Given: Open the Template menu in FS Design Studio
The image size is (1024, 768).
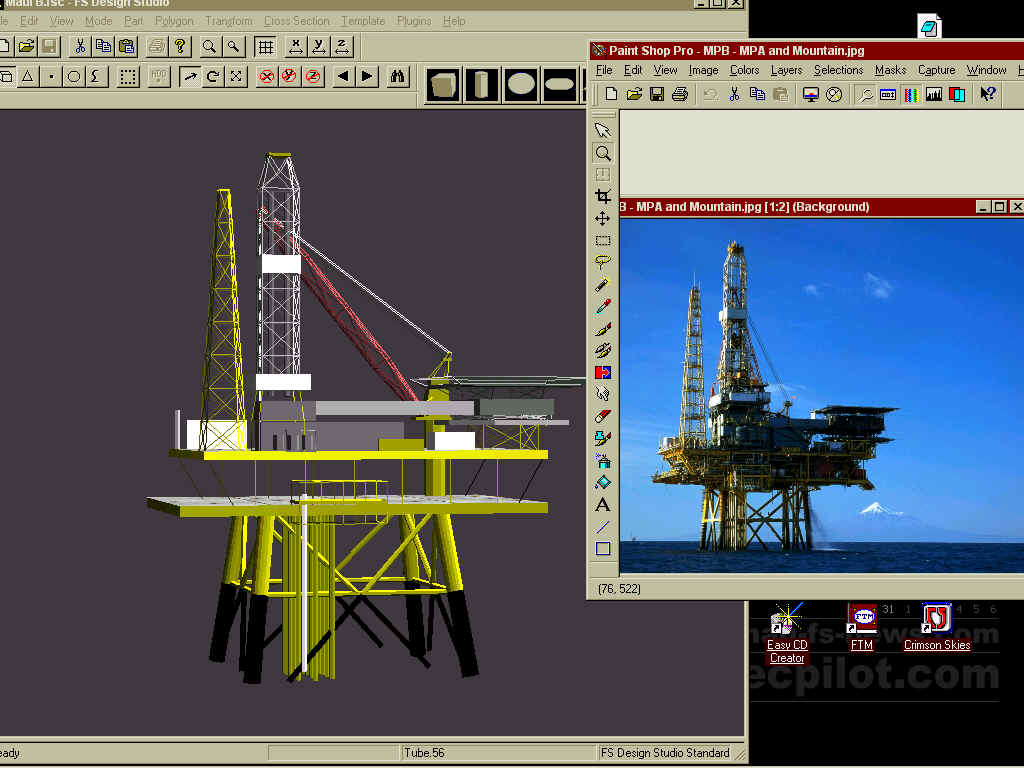Looking at the screenshot, I should [x=363, y=21].
